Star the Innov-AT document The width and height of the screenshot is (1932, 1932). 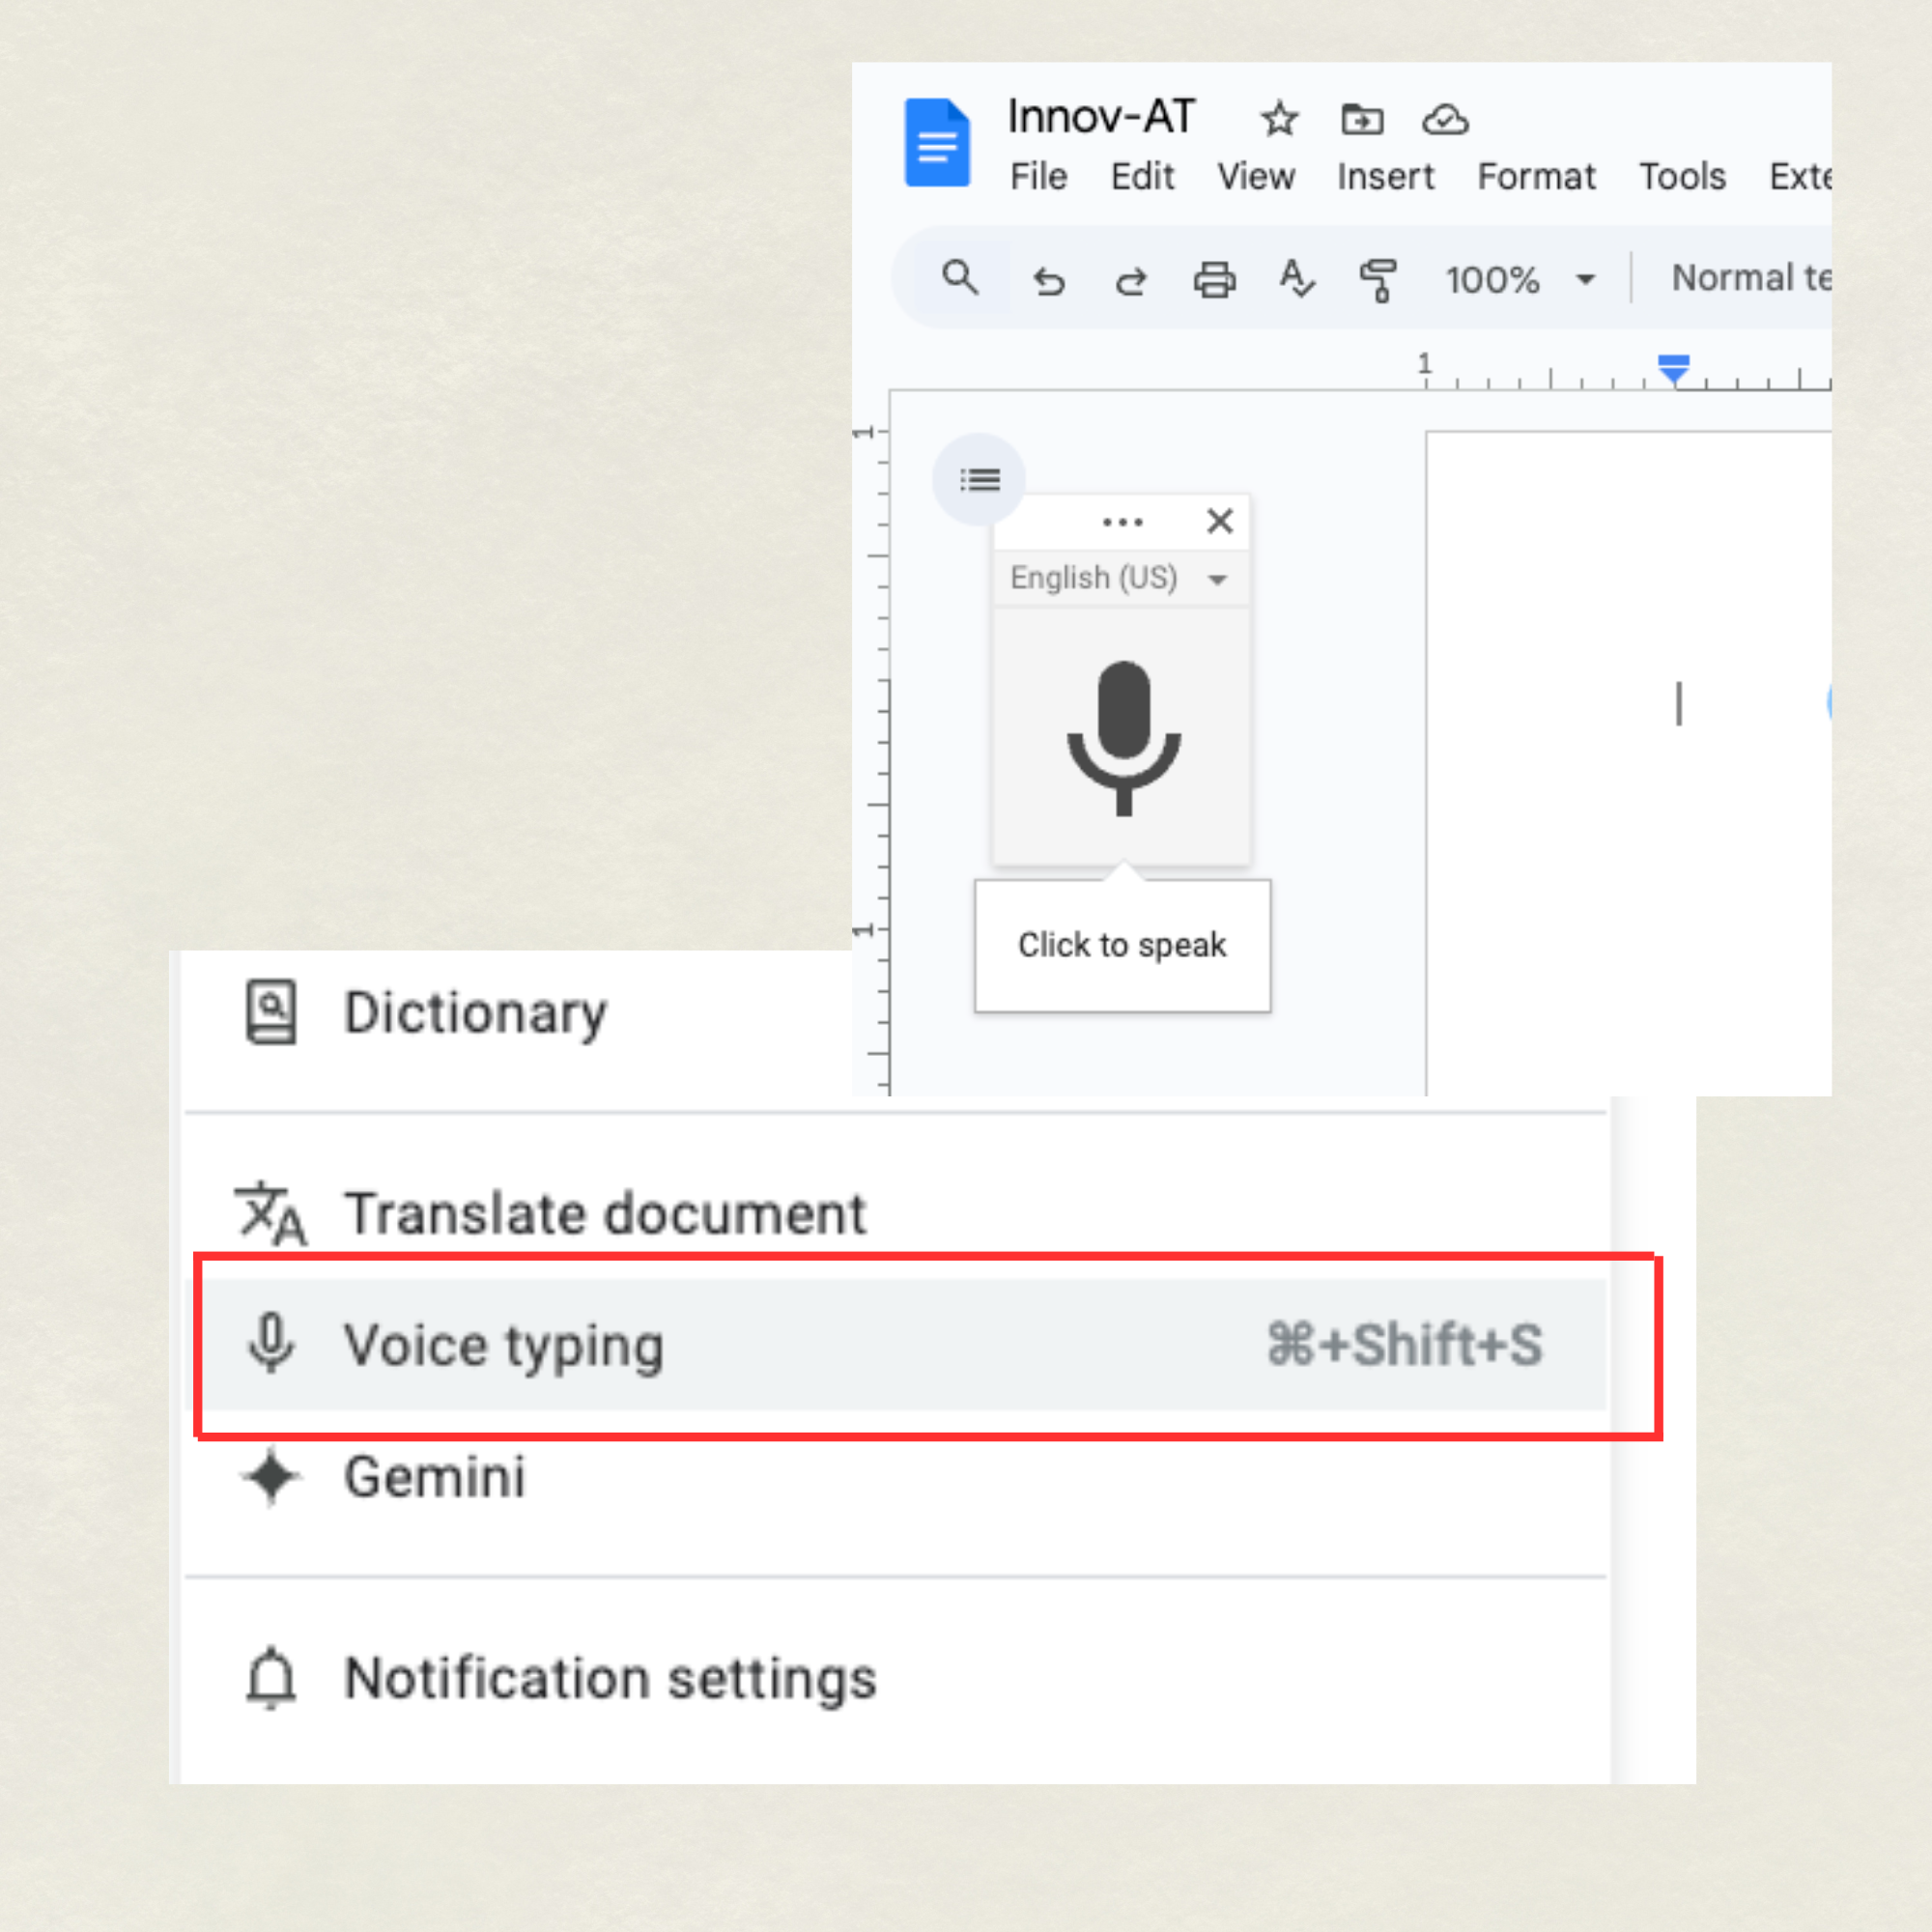point(1278,119)
